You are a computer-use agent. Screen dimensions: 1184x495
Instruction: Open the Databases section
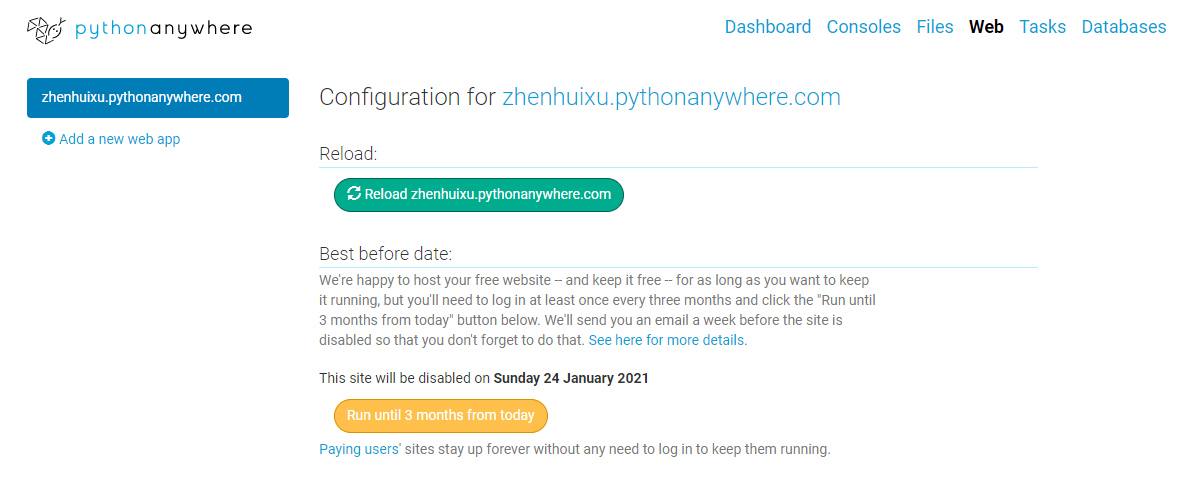point(1124,27)
